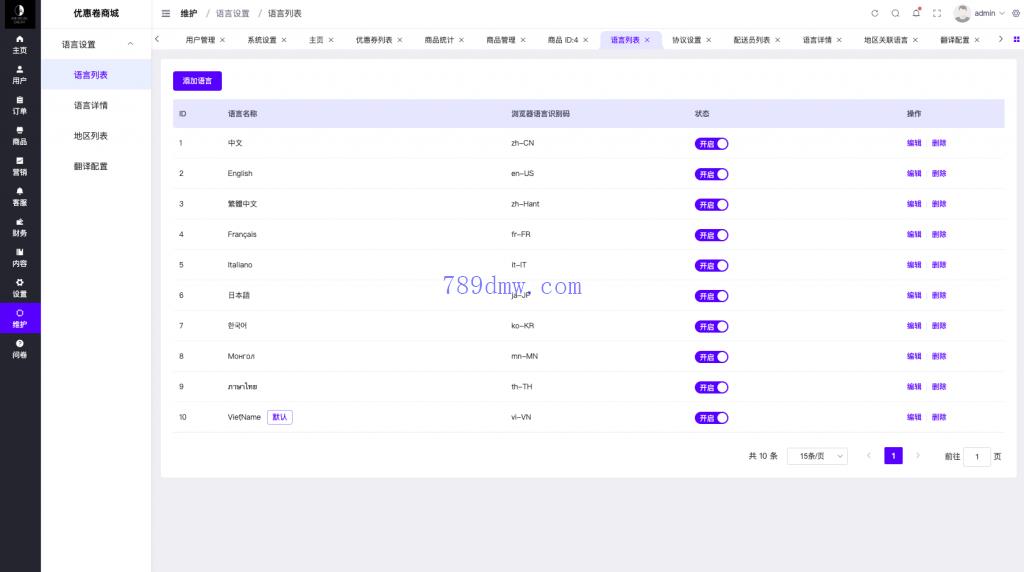The height and width of the screenshot is (572, 1024).
Task: Switch to the 协议设置 tab
Action: 686,40
